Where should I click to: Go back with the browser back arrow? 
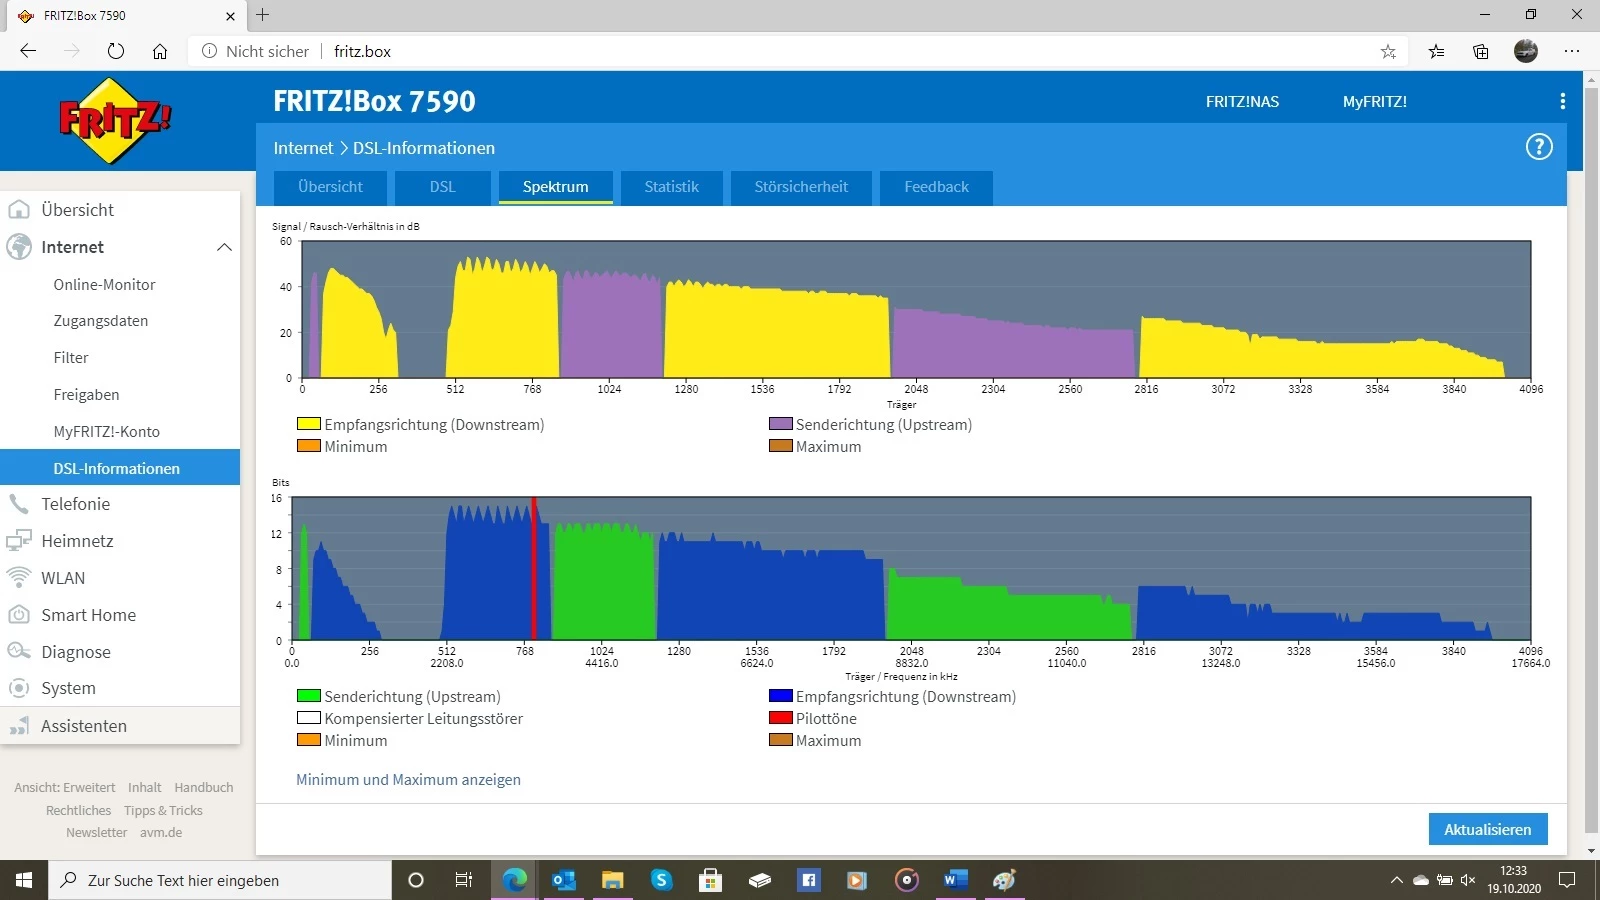click(x=28, y=51)
